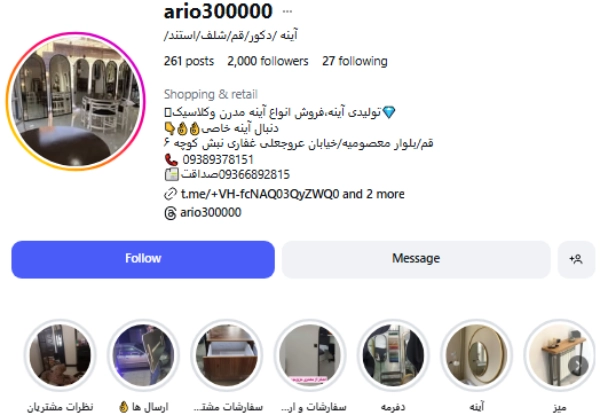The width and height of the screenshot is (600, 415).
Task: Click the phone number 09389378151
Action: [218, 159]
